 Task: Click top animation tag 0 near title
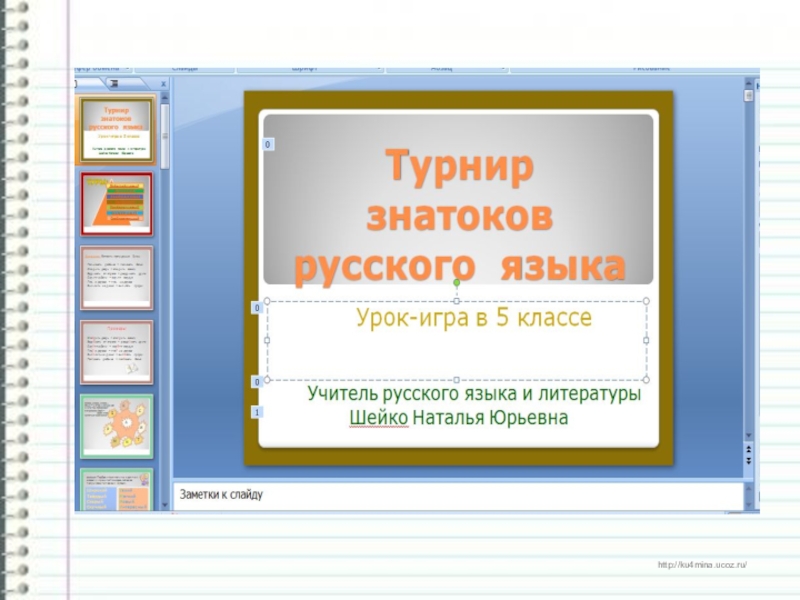coord(267,146)
